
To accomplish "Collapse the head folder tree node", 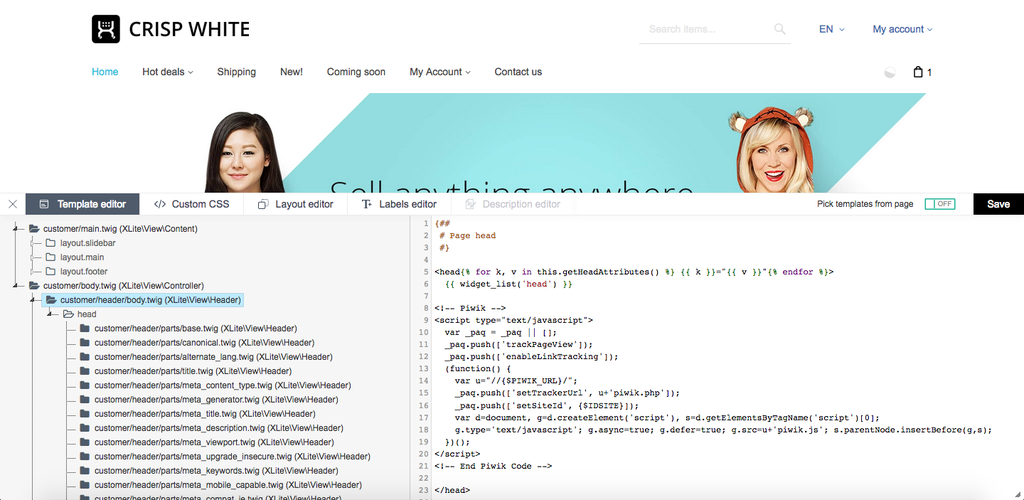I will coord(50,314).
